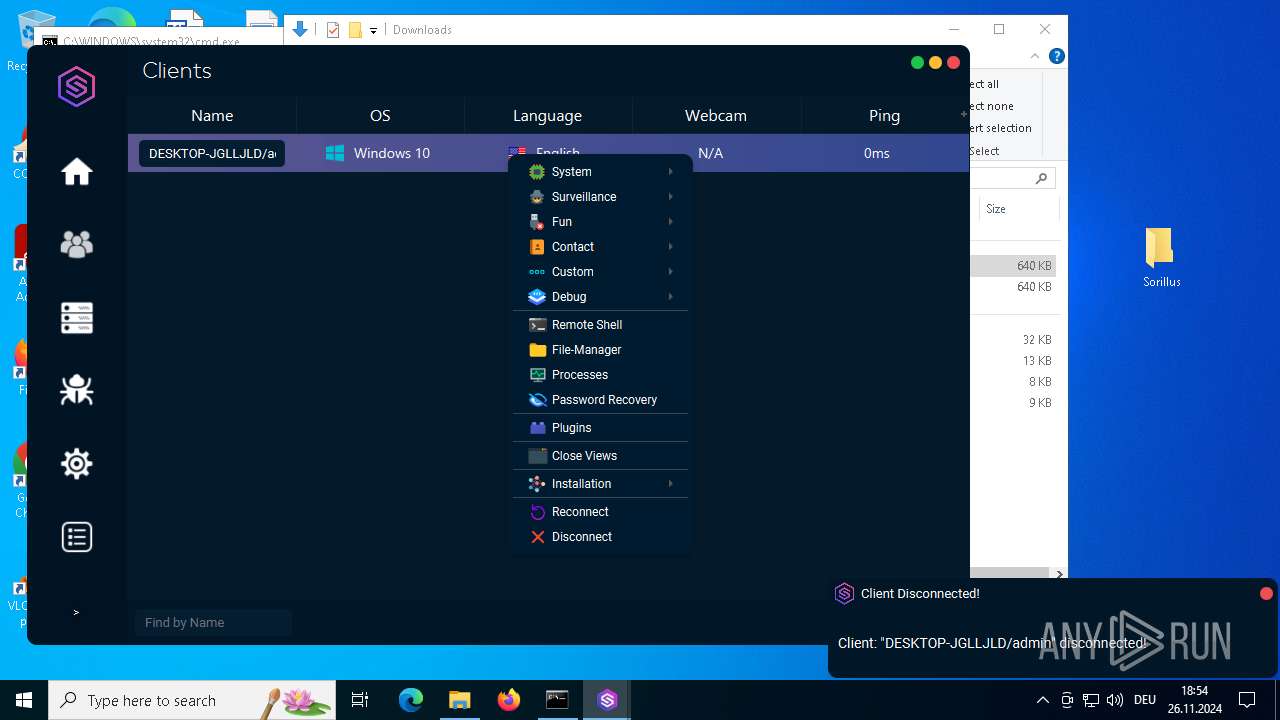The image size is (1280, 720).
Task: Choose Processes in the context menu
Action: point(601,375)
